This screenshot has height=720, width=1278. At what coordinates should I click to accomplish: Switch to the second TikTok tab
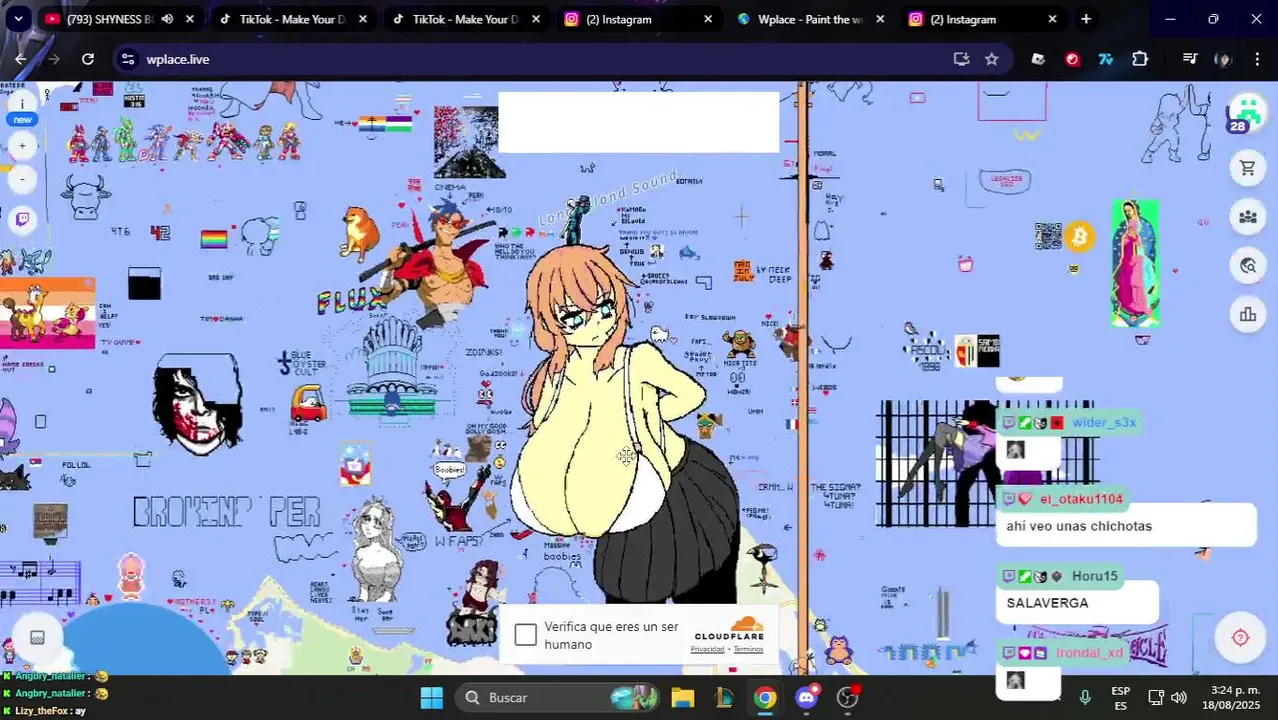[466, 19]
